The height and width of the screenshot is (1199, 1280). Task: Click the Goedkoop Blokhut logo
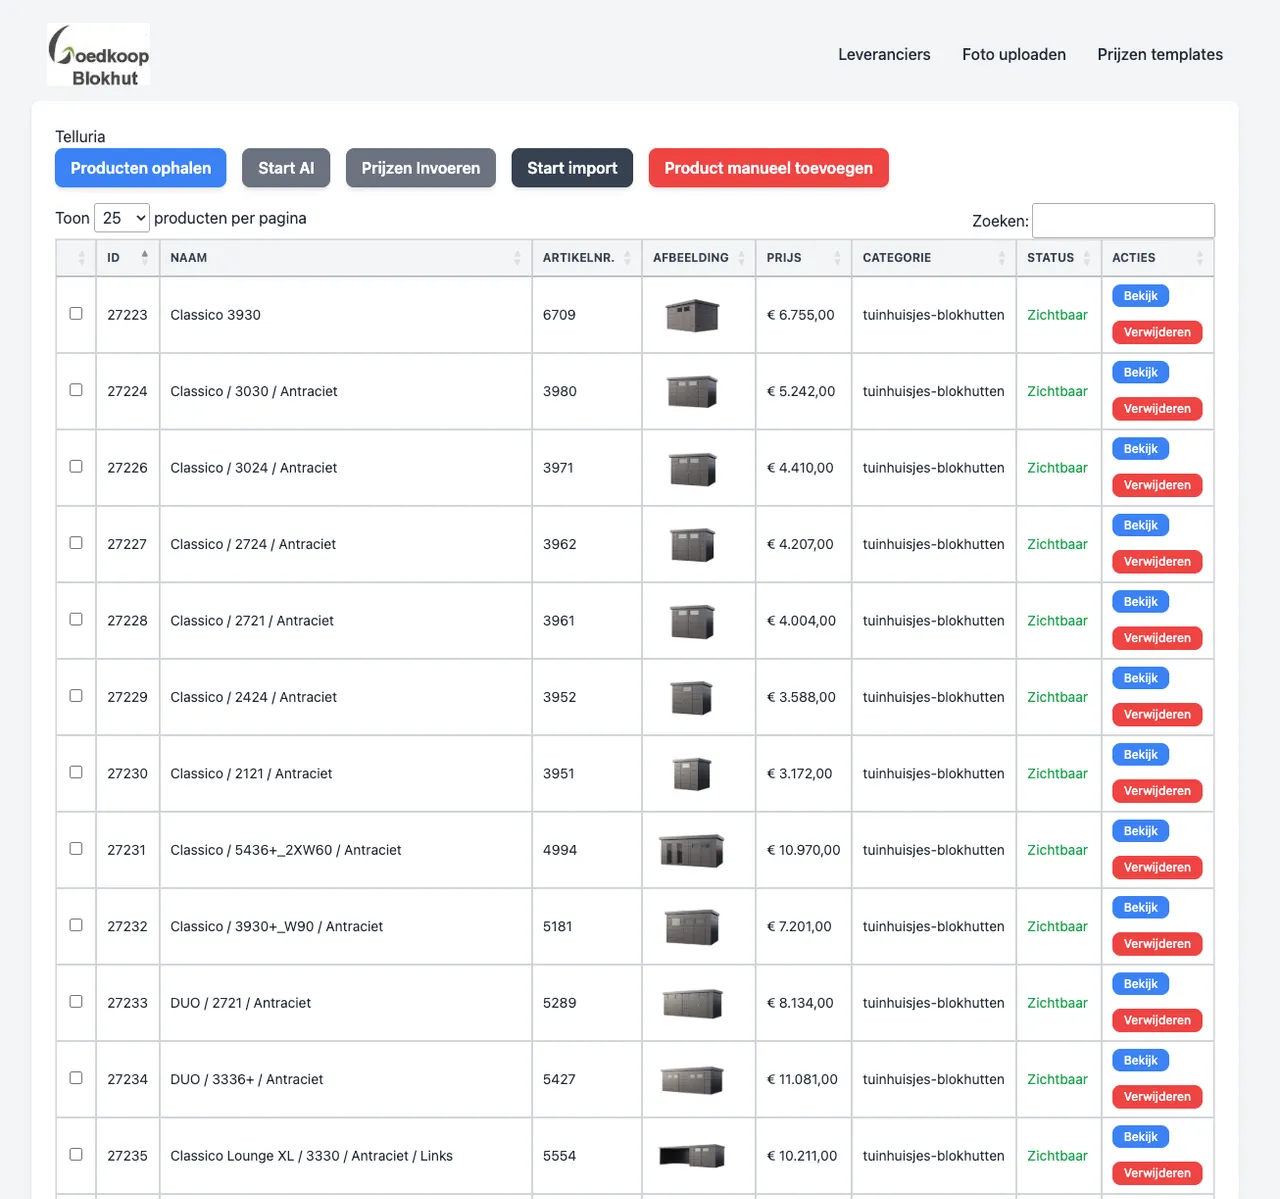click(x=99, y=55)
